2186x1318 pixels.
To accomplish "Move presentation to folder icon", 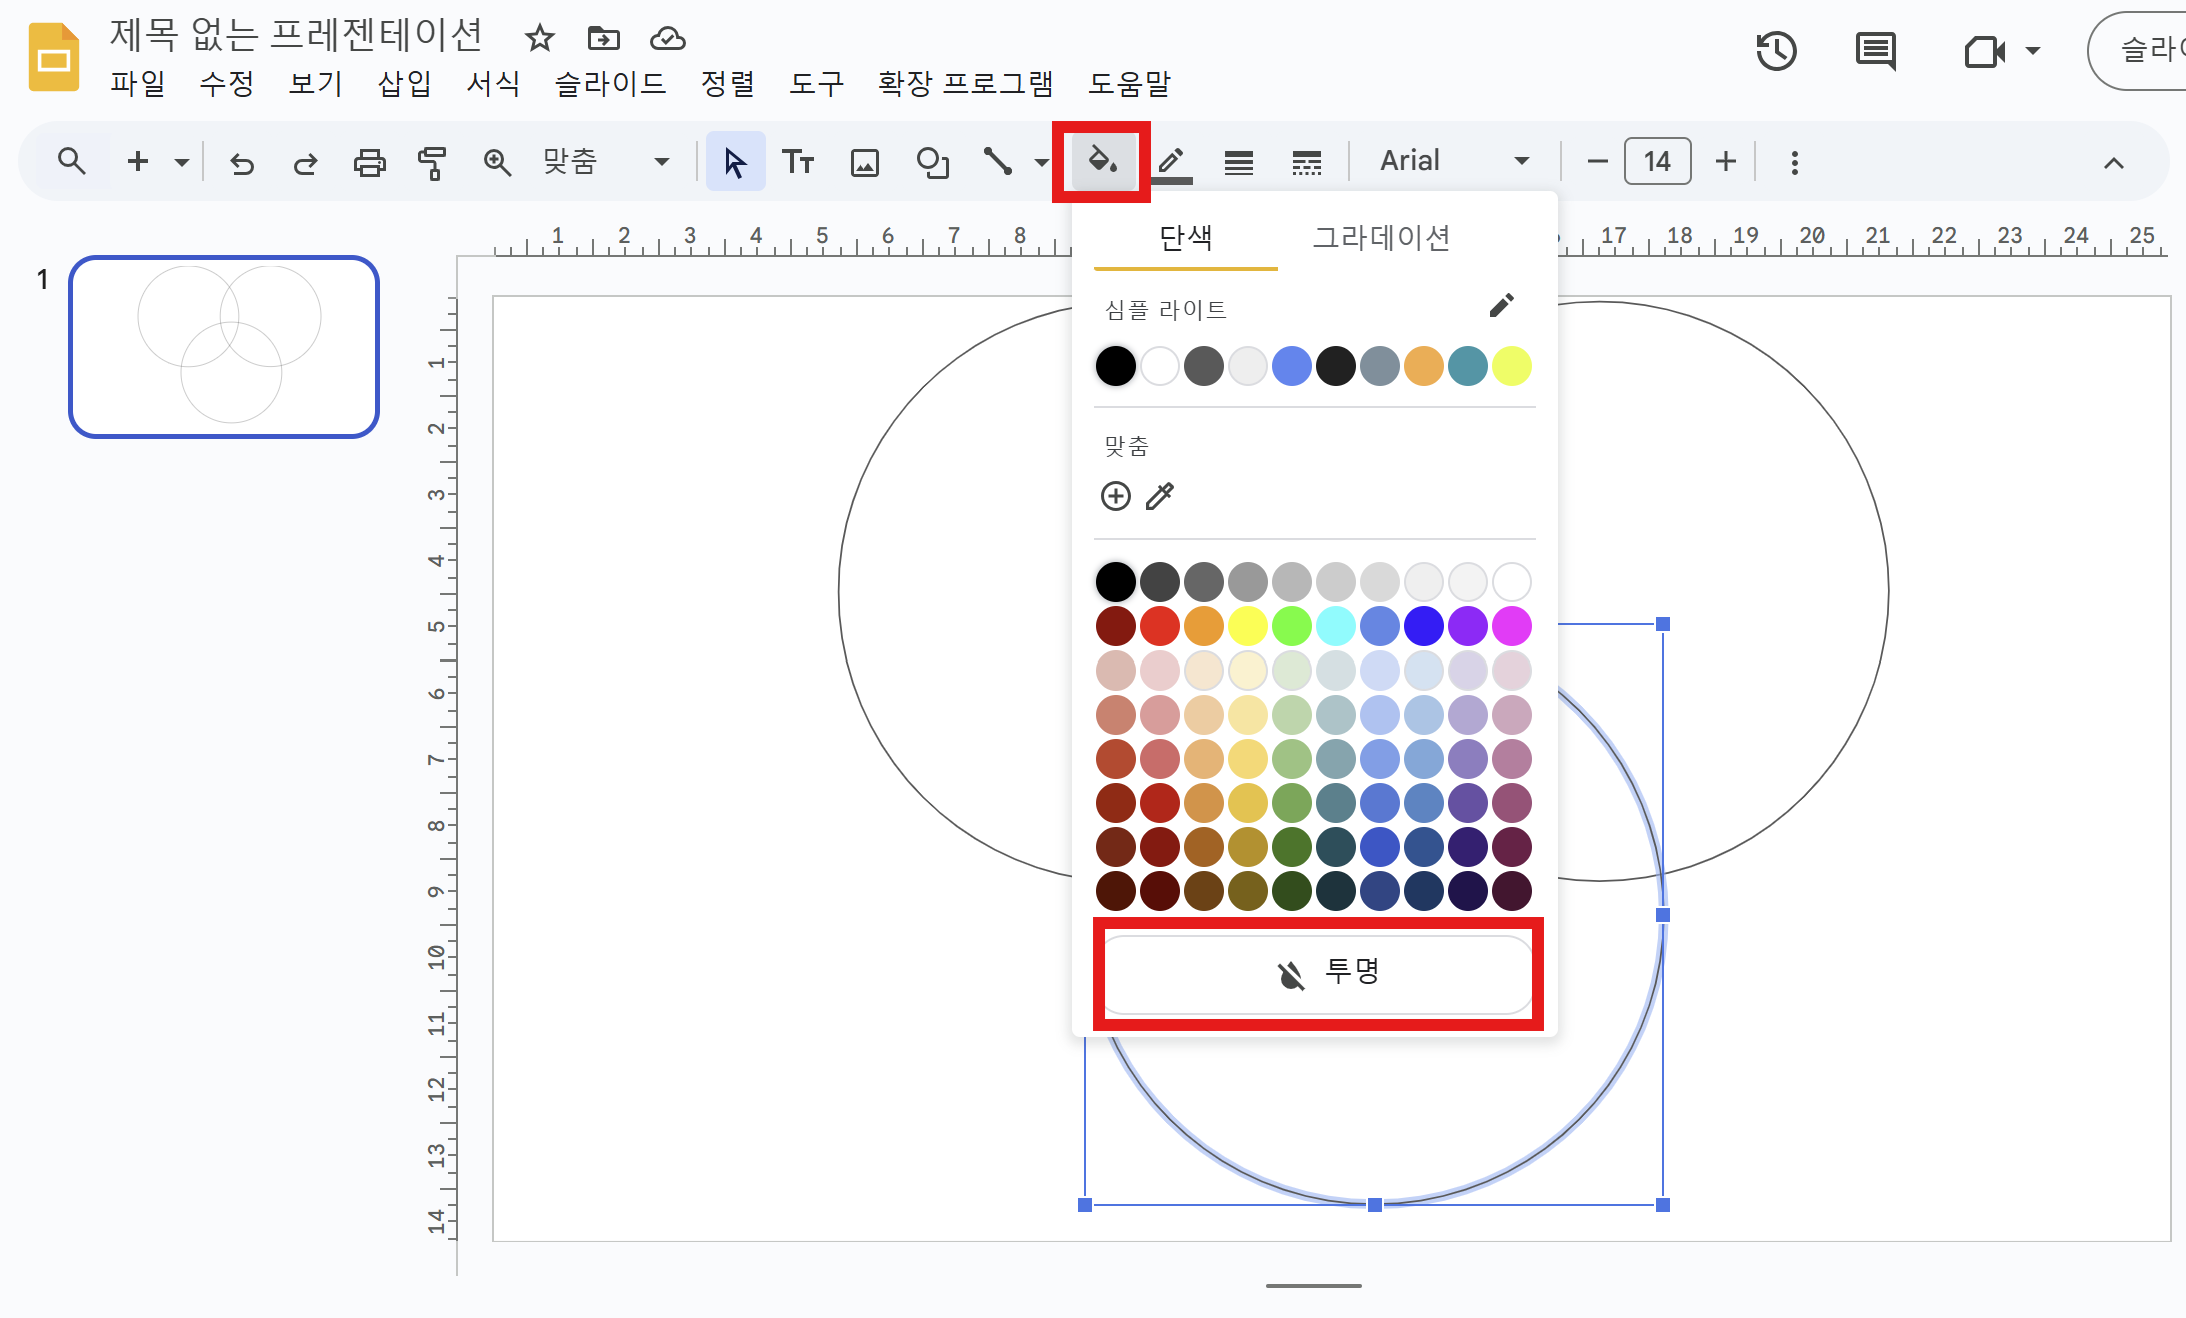I will [604, 38].
